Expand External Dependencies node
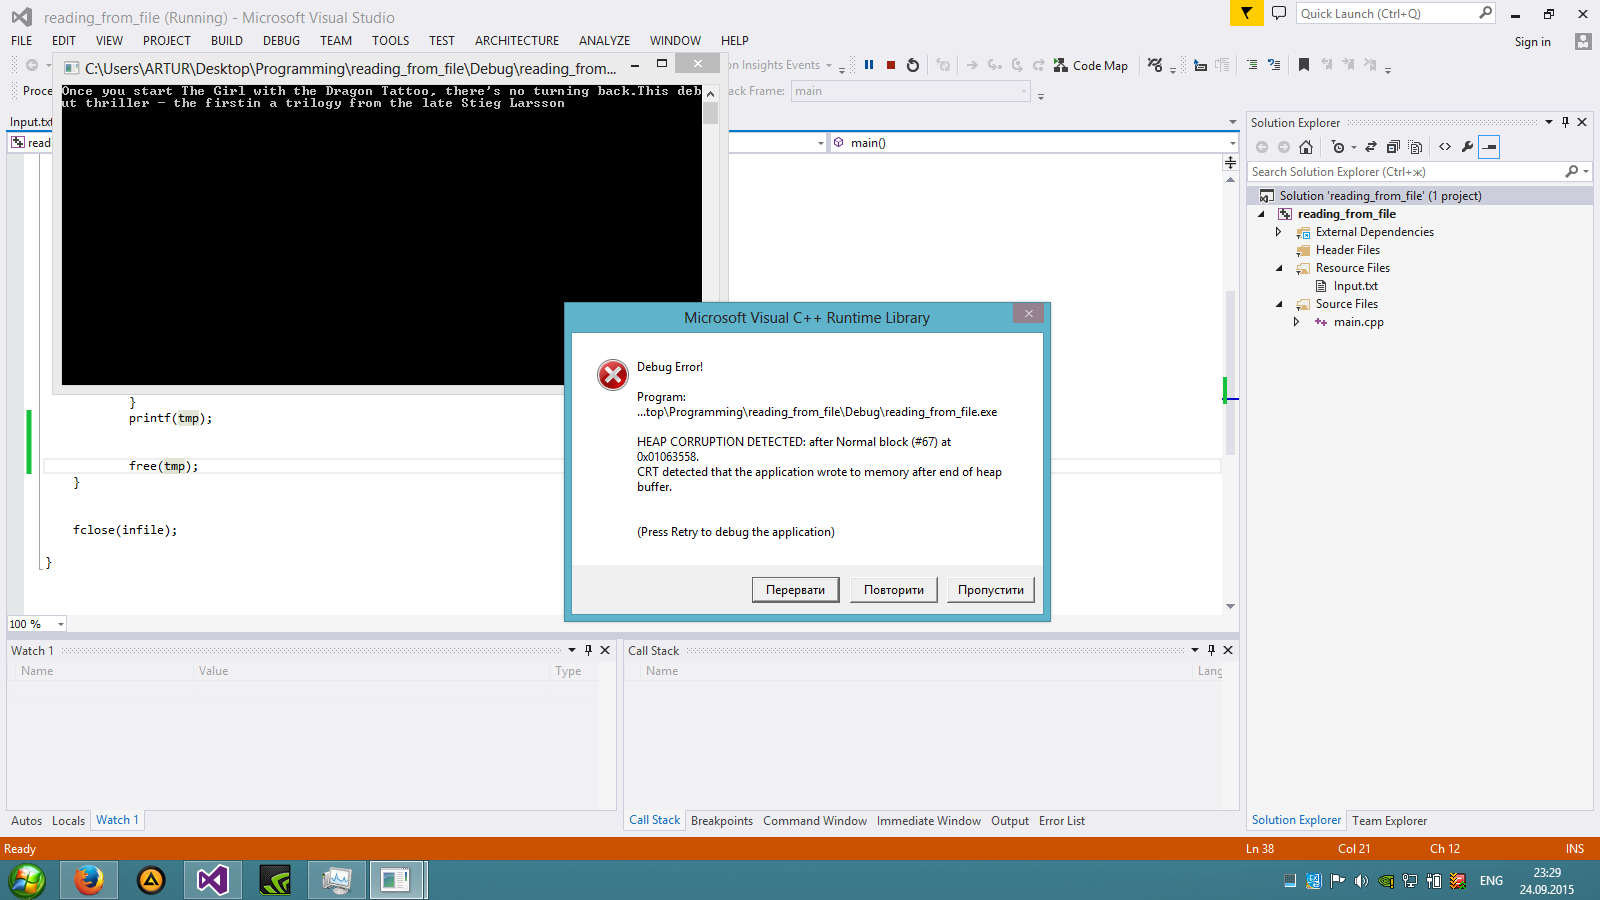Viewport: 1600px width, 900px height. 1278,232
